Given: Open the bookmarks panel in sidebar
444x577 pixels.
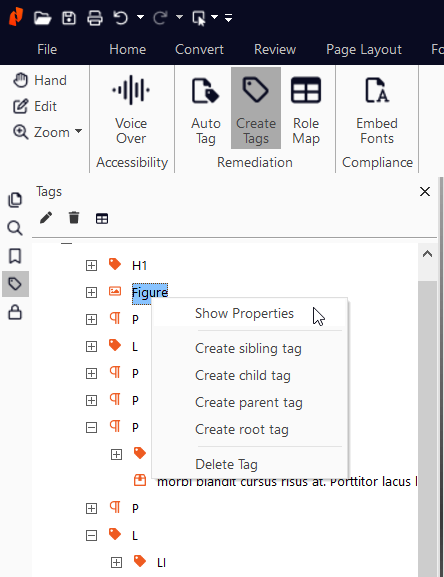Looking at the screenshot, I should [15, 256].
